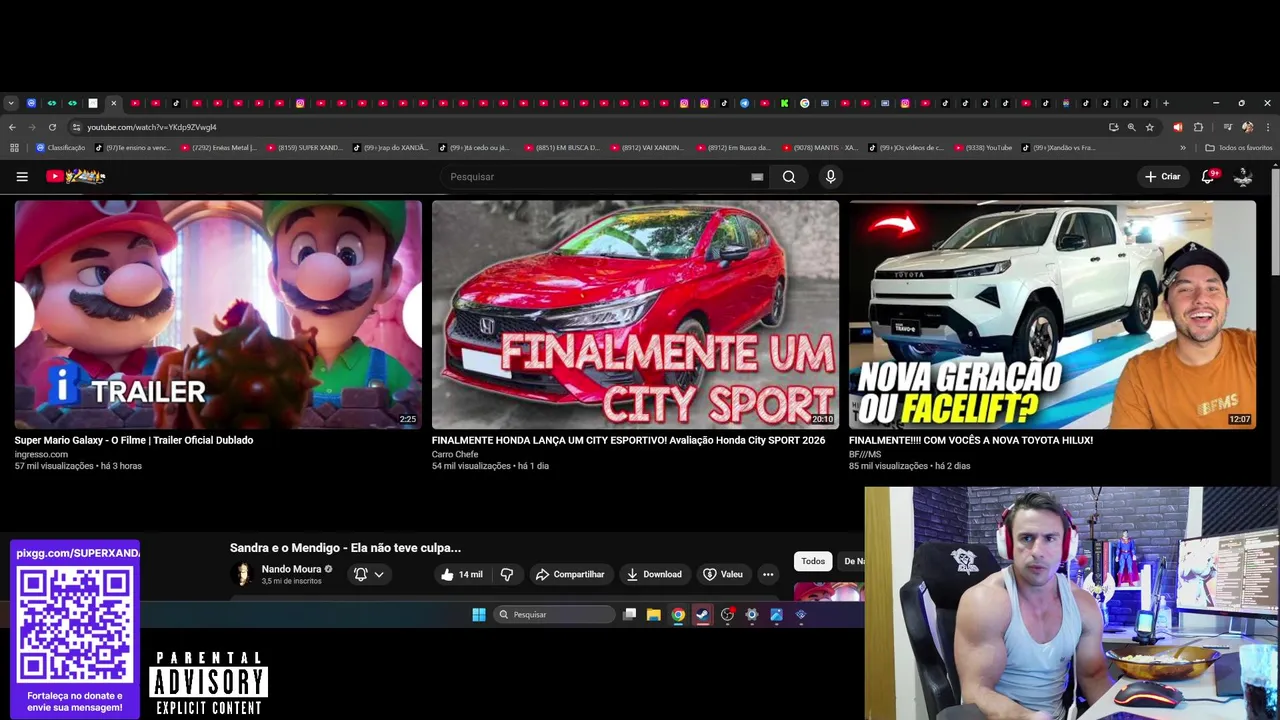Open the VAI XANDIN bookmark
Viewport: 1280px width, 720px height.
(x=647, y=148)
